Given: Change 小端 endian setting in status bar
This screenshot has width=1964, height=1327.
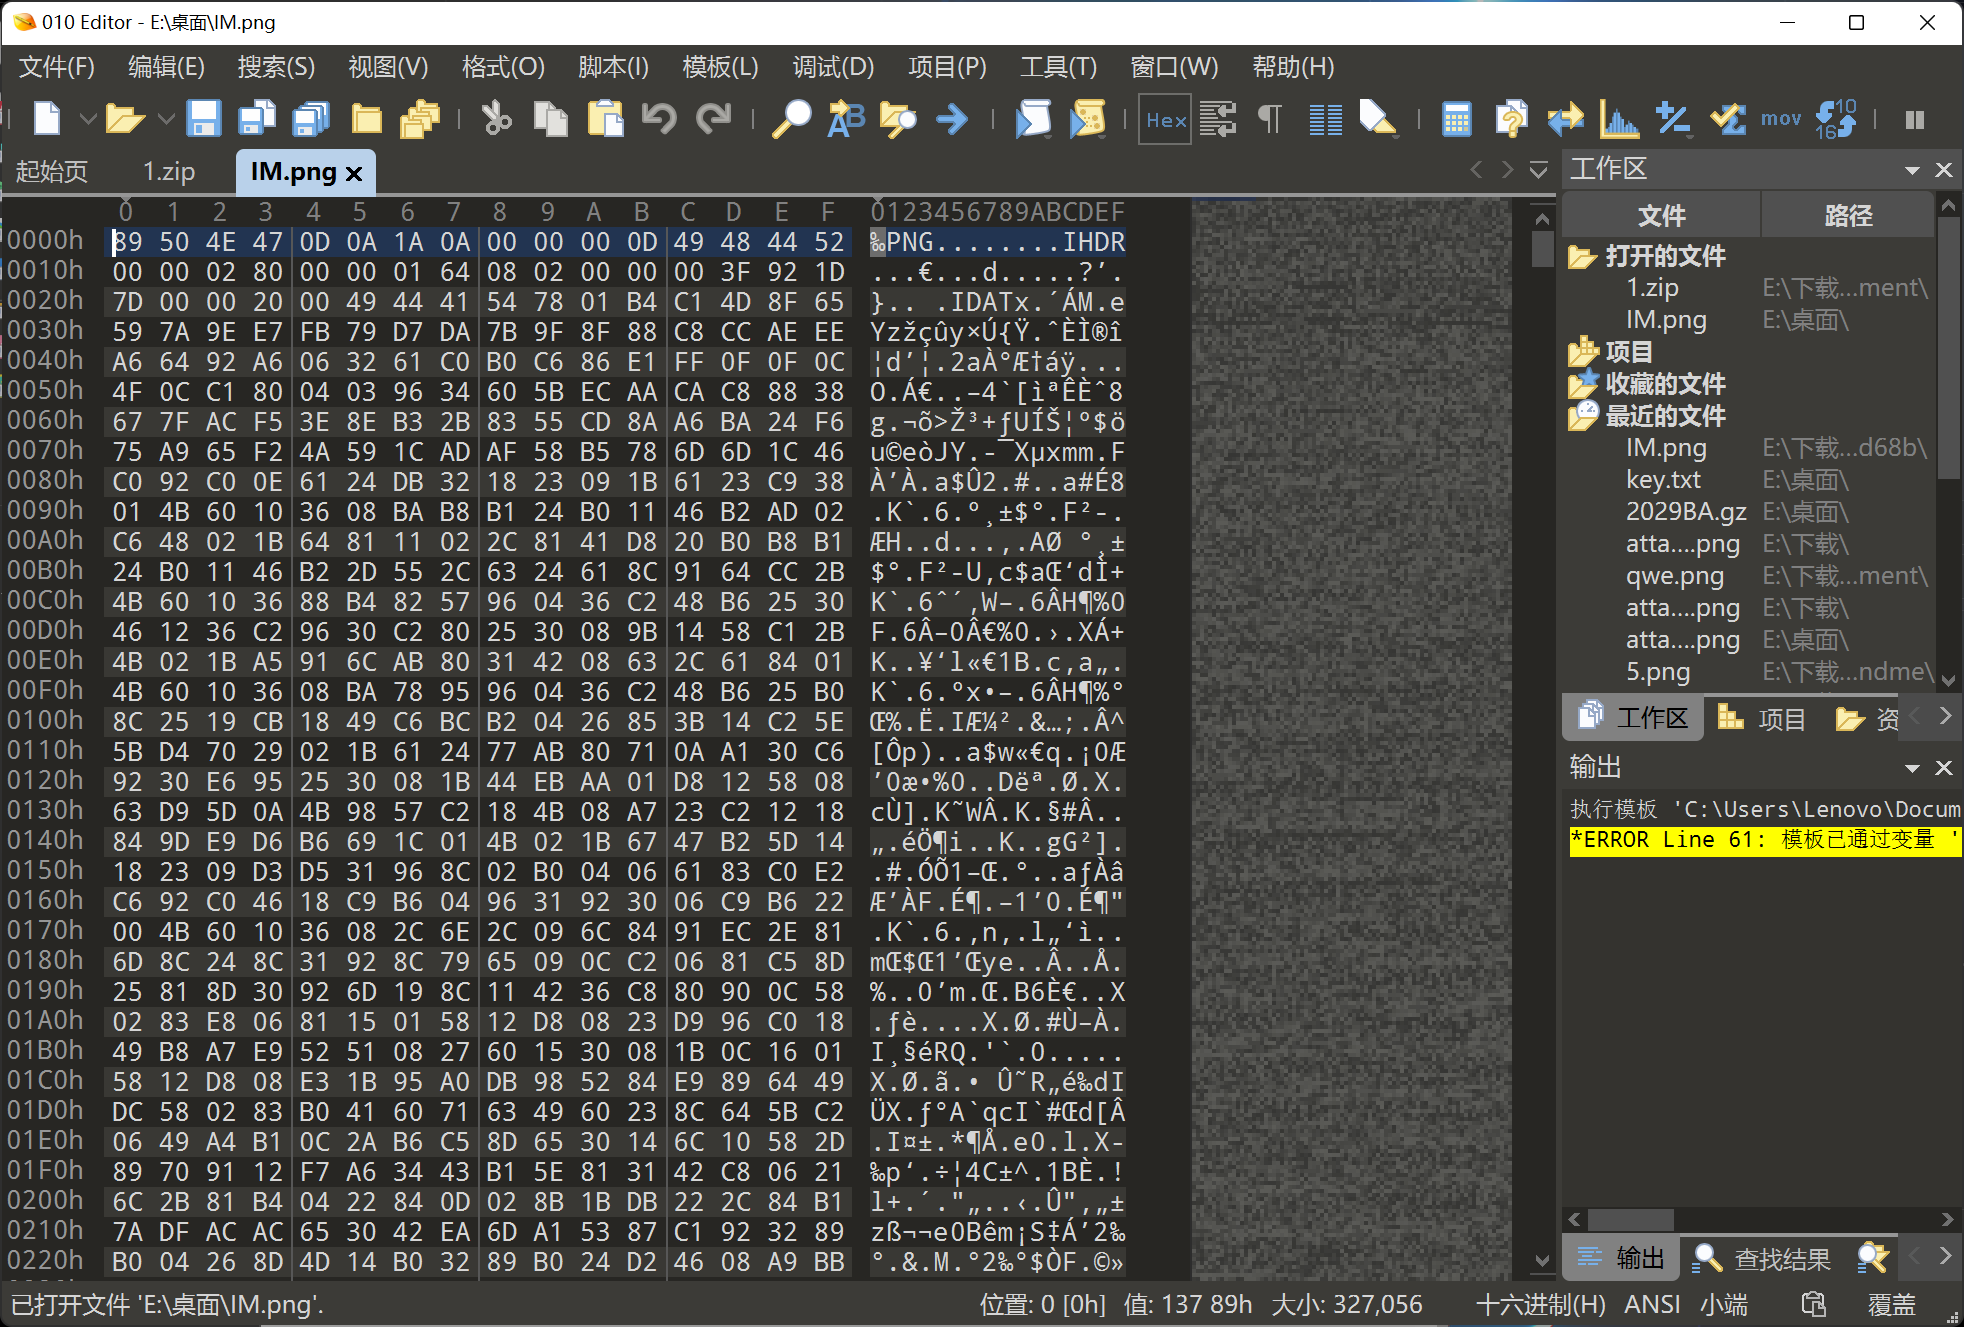Looking at the screenshot, I should [1724, 1305].
